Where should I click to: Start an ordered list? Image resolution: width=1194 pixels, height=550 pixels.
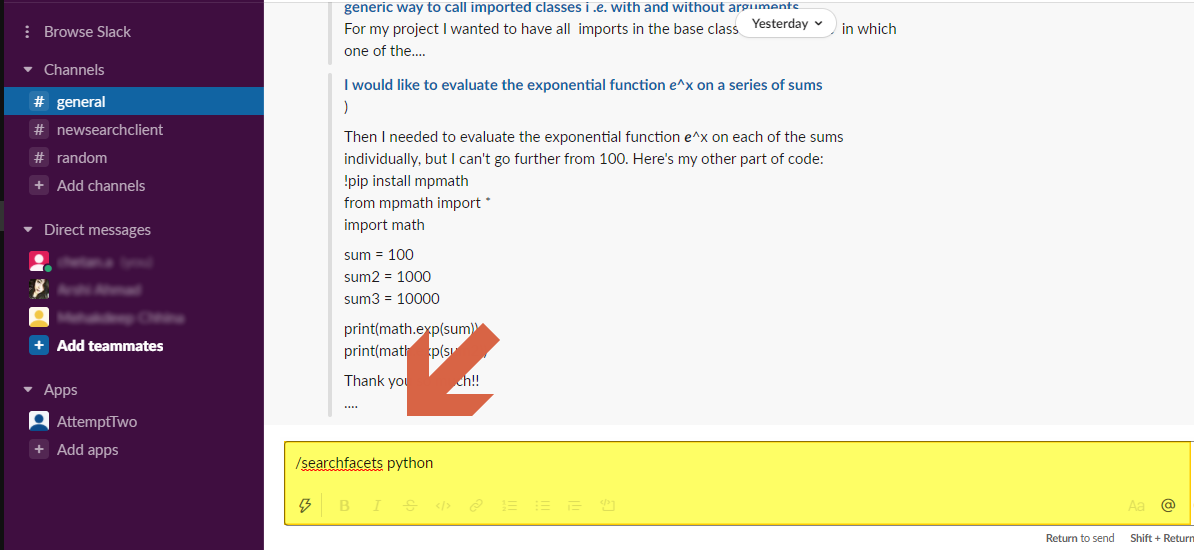tap(509, 506)
